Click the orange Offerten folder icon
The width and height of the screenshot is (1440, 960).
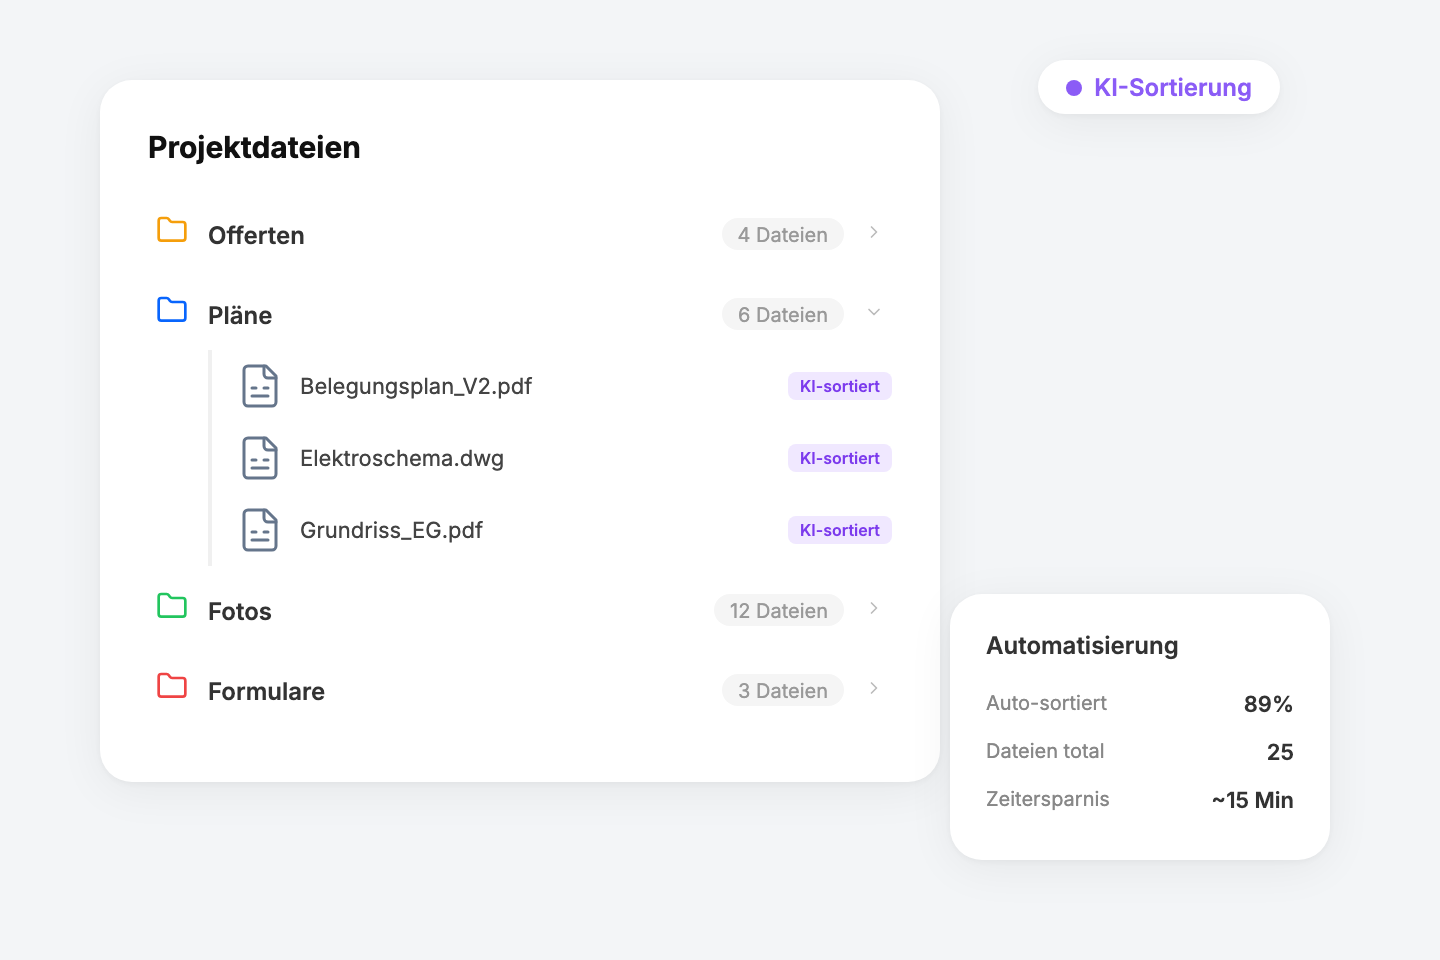pos(172,230)
